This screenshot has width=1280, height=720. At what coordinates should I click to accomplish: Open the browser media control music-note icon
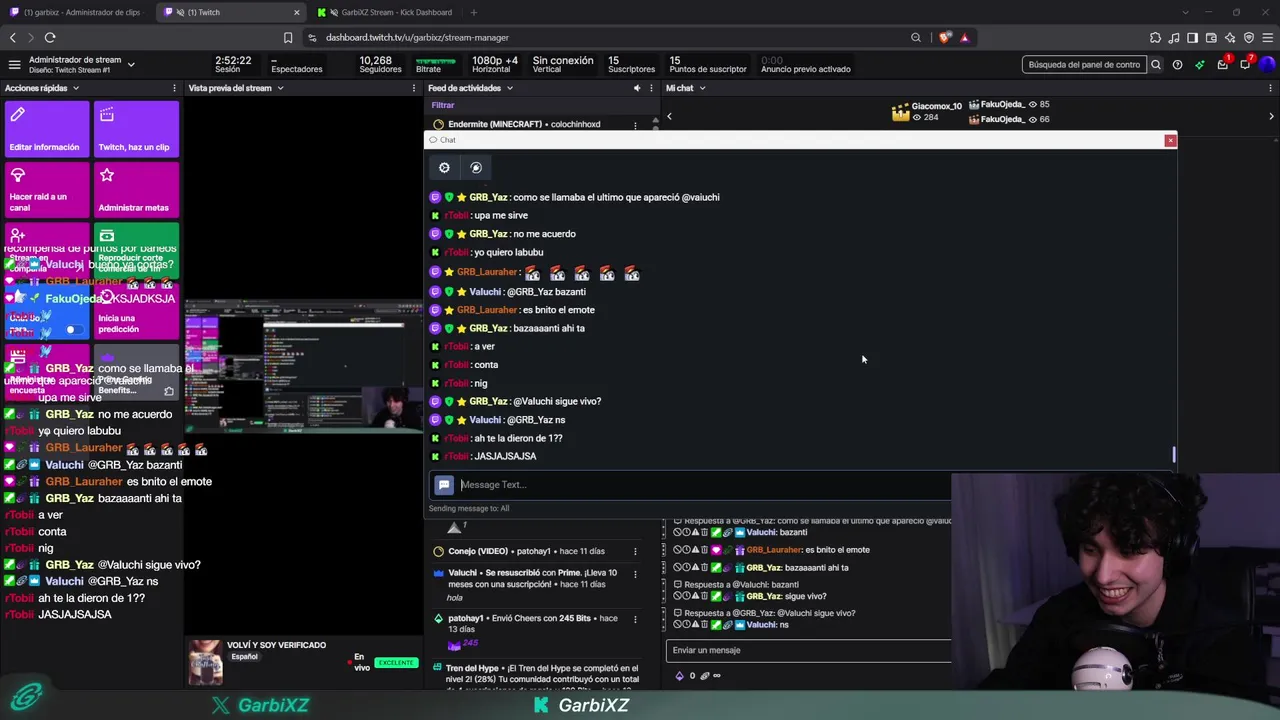tap(1174, 37)
